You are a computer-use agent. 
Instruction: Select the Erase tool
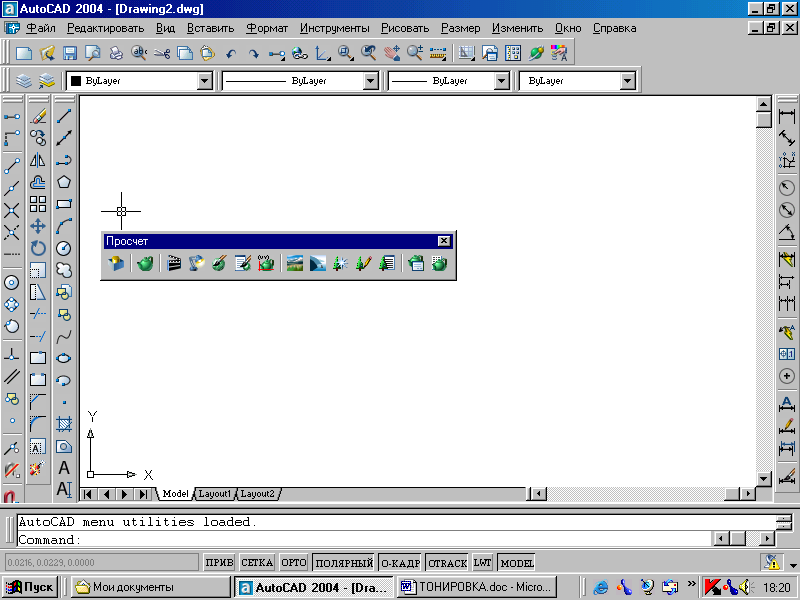pos(38,116)
